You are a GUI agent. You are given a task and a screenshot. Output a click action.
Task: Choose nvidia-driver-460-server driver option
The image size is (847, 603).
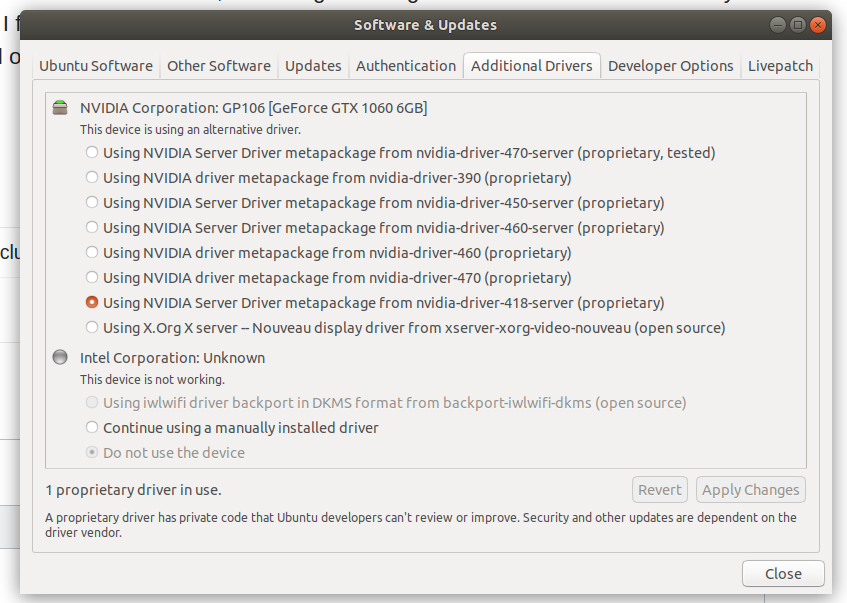point(92,227)
